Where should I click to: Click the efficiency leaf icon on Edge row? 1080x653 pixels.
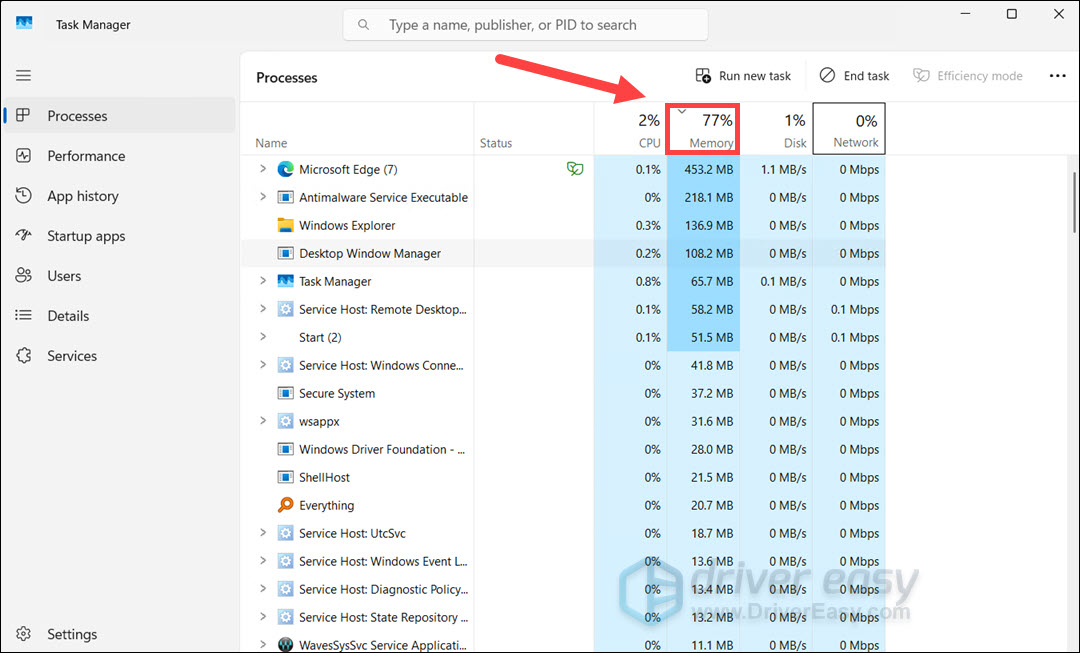point(575,169)
